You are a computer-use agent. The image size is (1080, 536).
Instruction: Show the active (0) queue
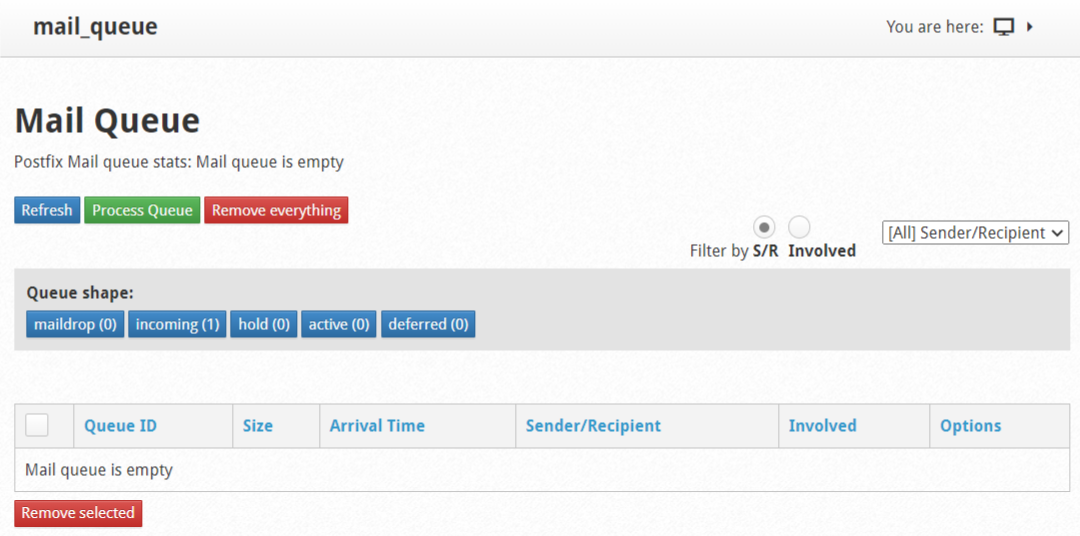pos(339,324)
